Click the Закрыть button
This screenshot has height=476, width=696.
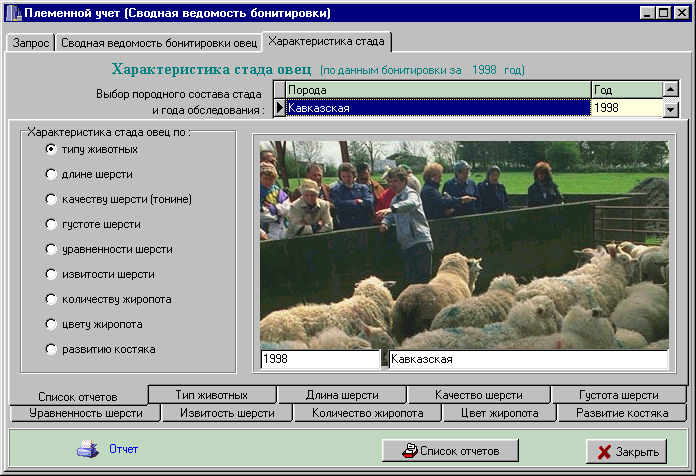click(x=628, y=452)
